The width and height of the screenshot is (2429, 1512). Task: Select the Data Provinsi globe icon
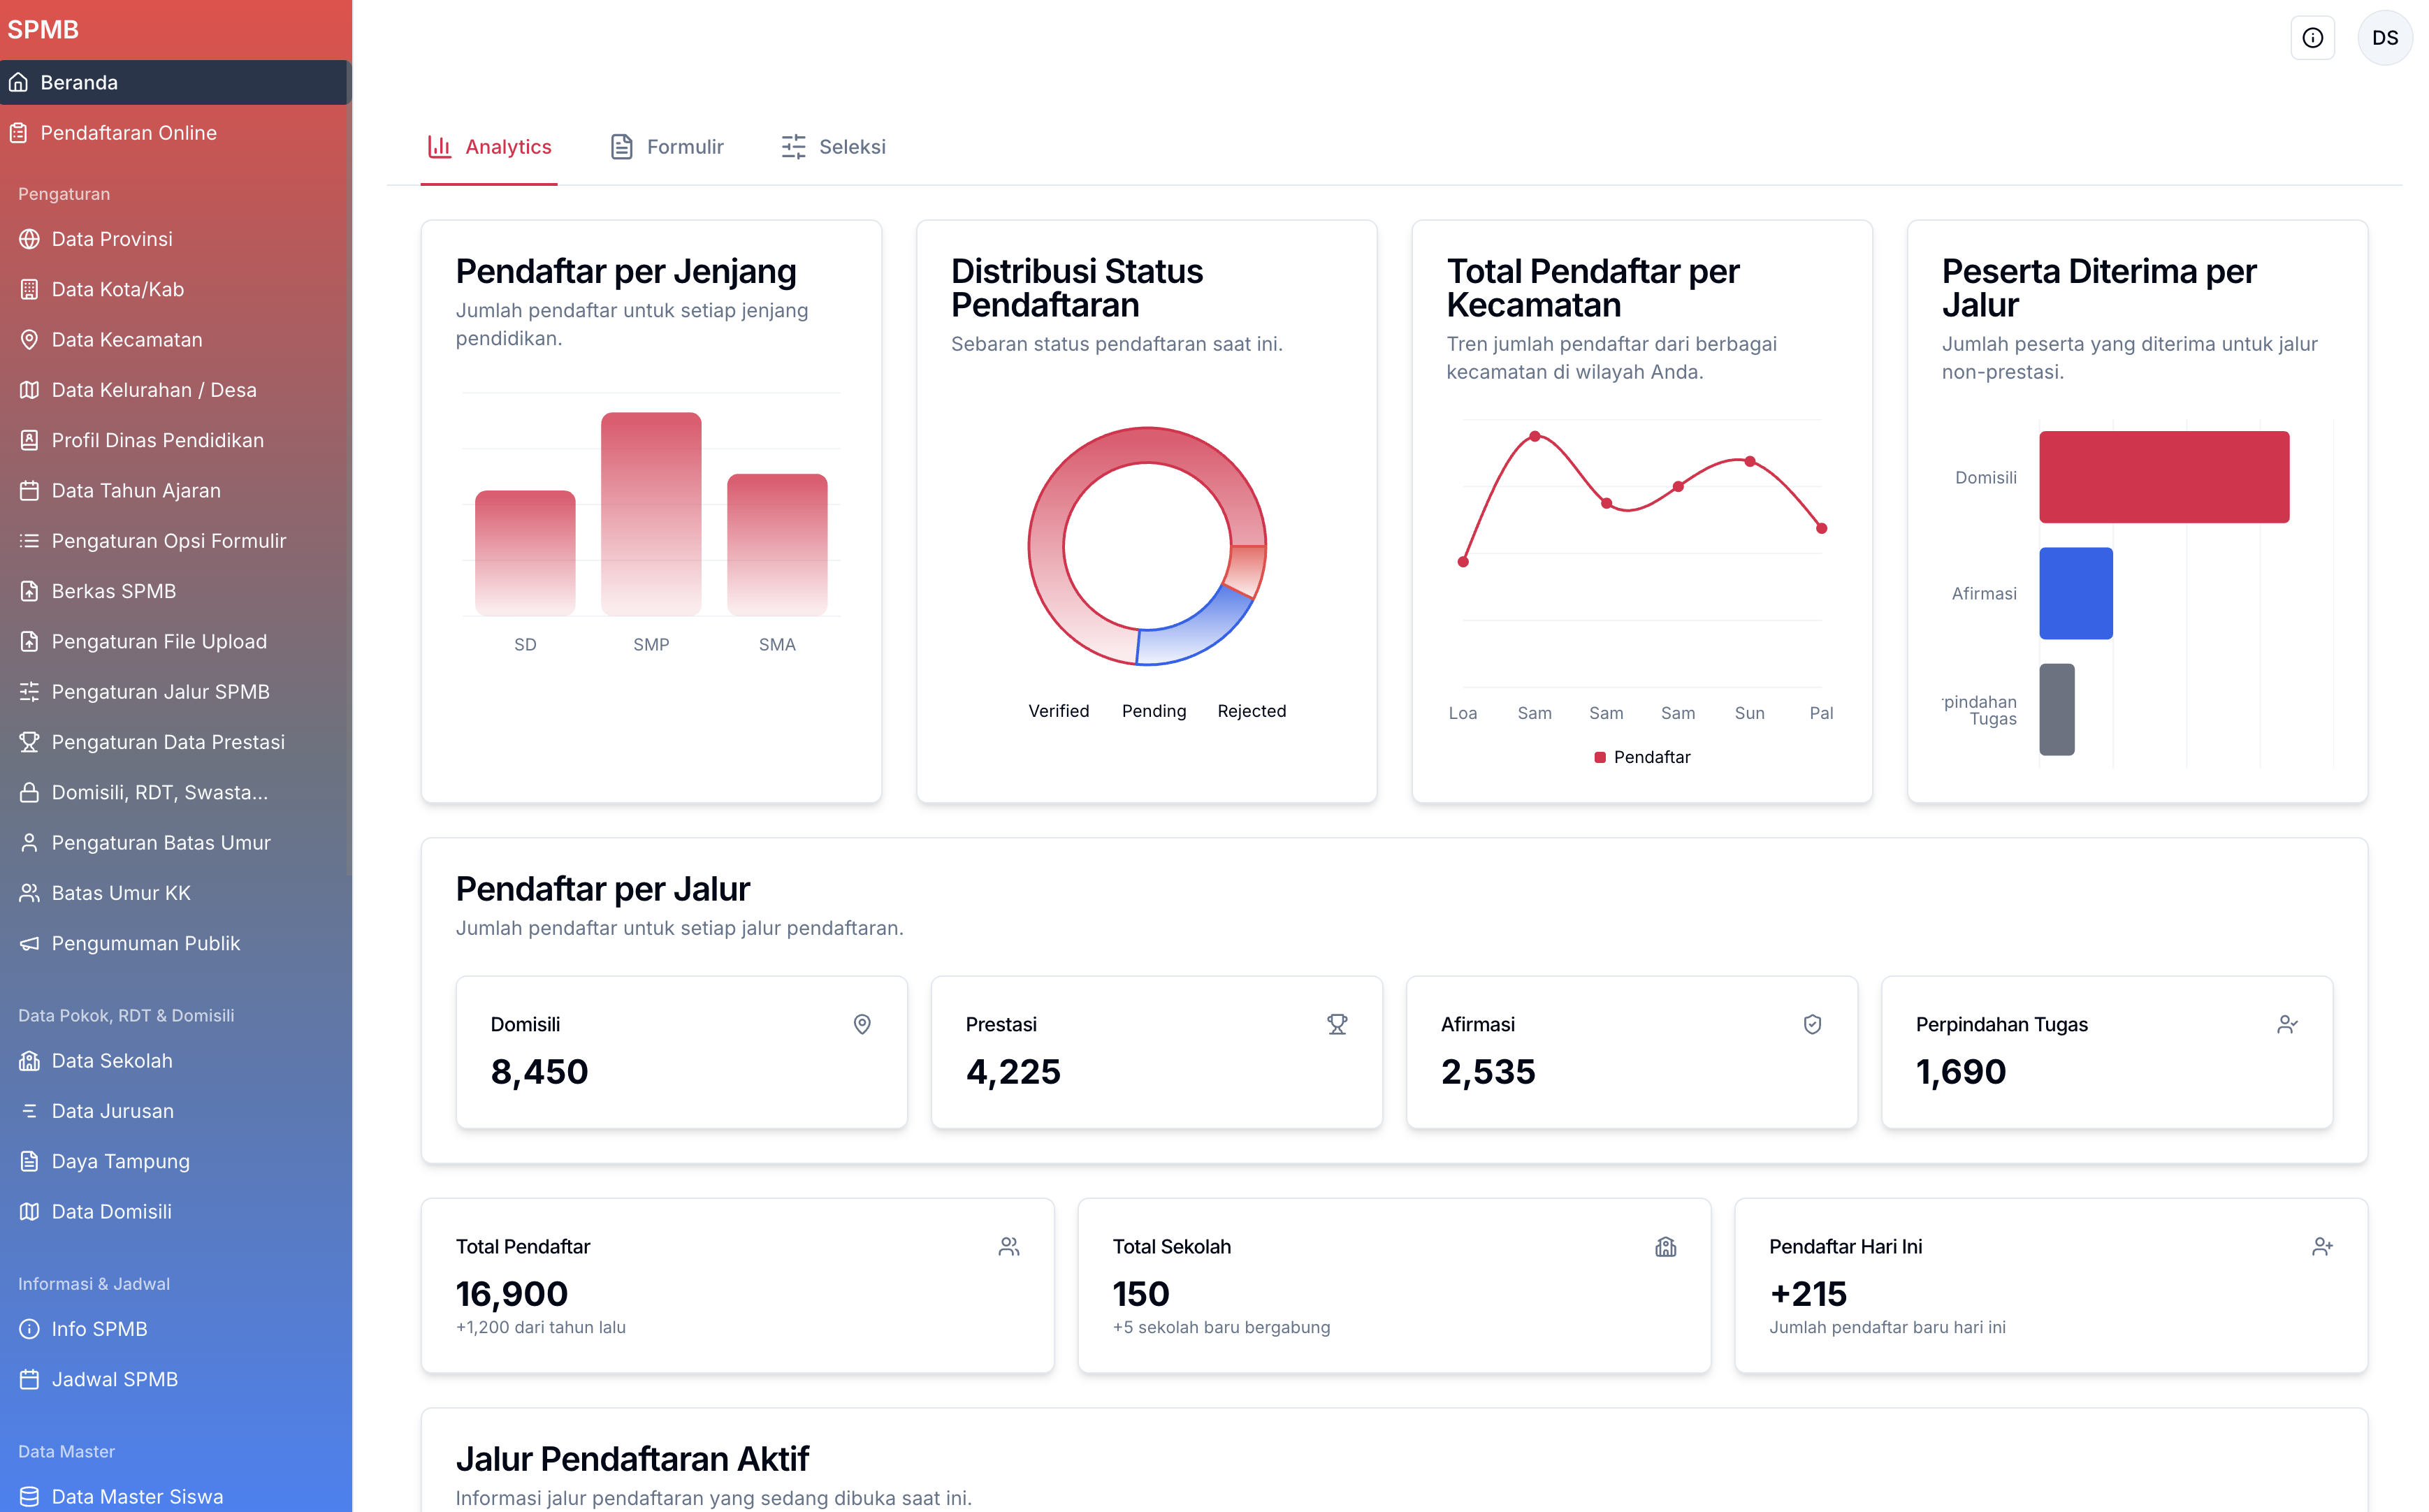click(x=29, y=239)
